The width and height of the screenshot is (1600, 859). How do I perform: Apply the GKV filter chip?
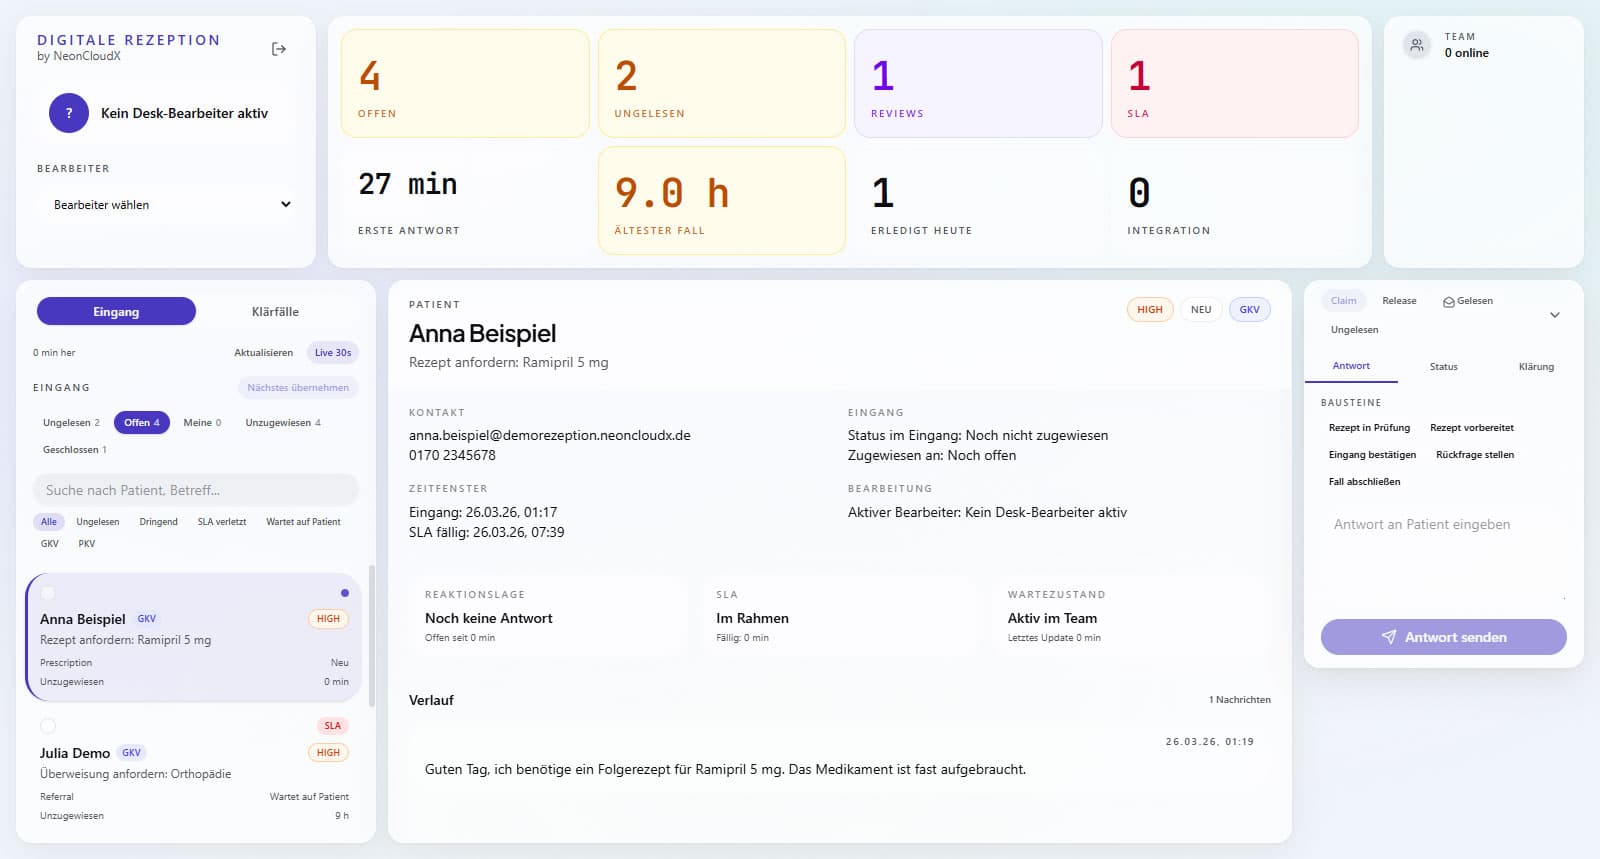[50, 544]
